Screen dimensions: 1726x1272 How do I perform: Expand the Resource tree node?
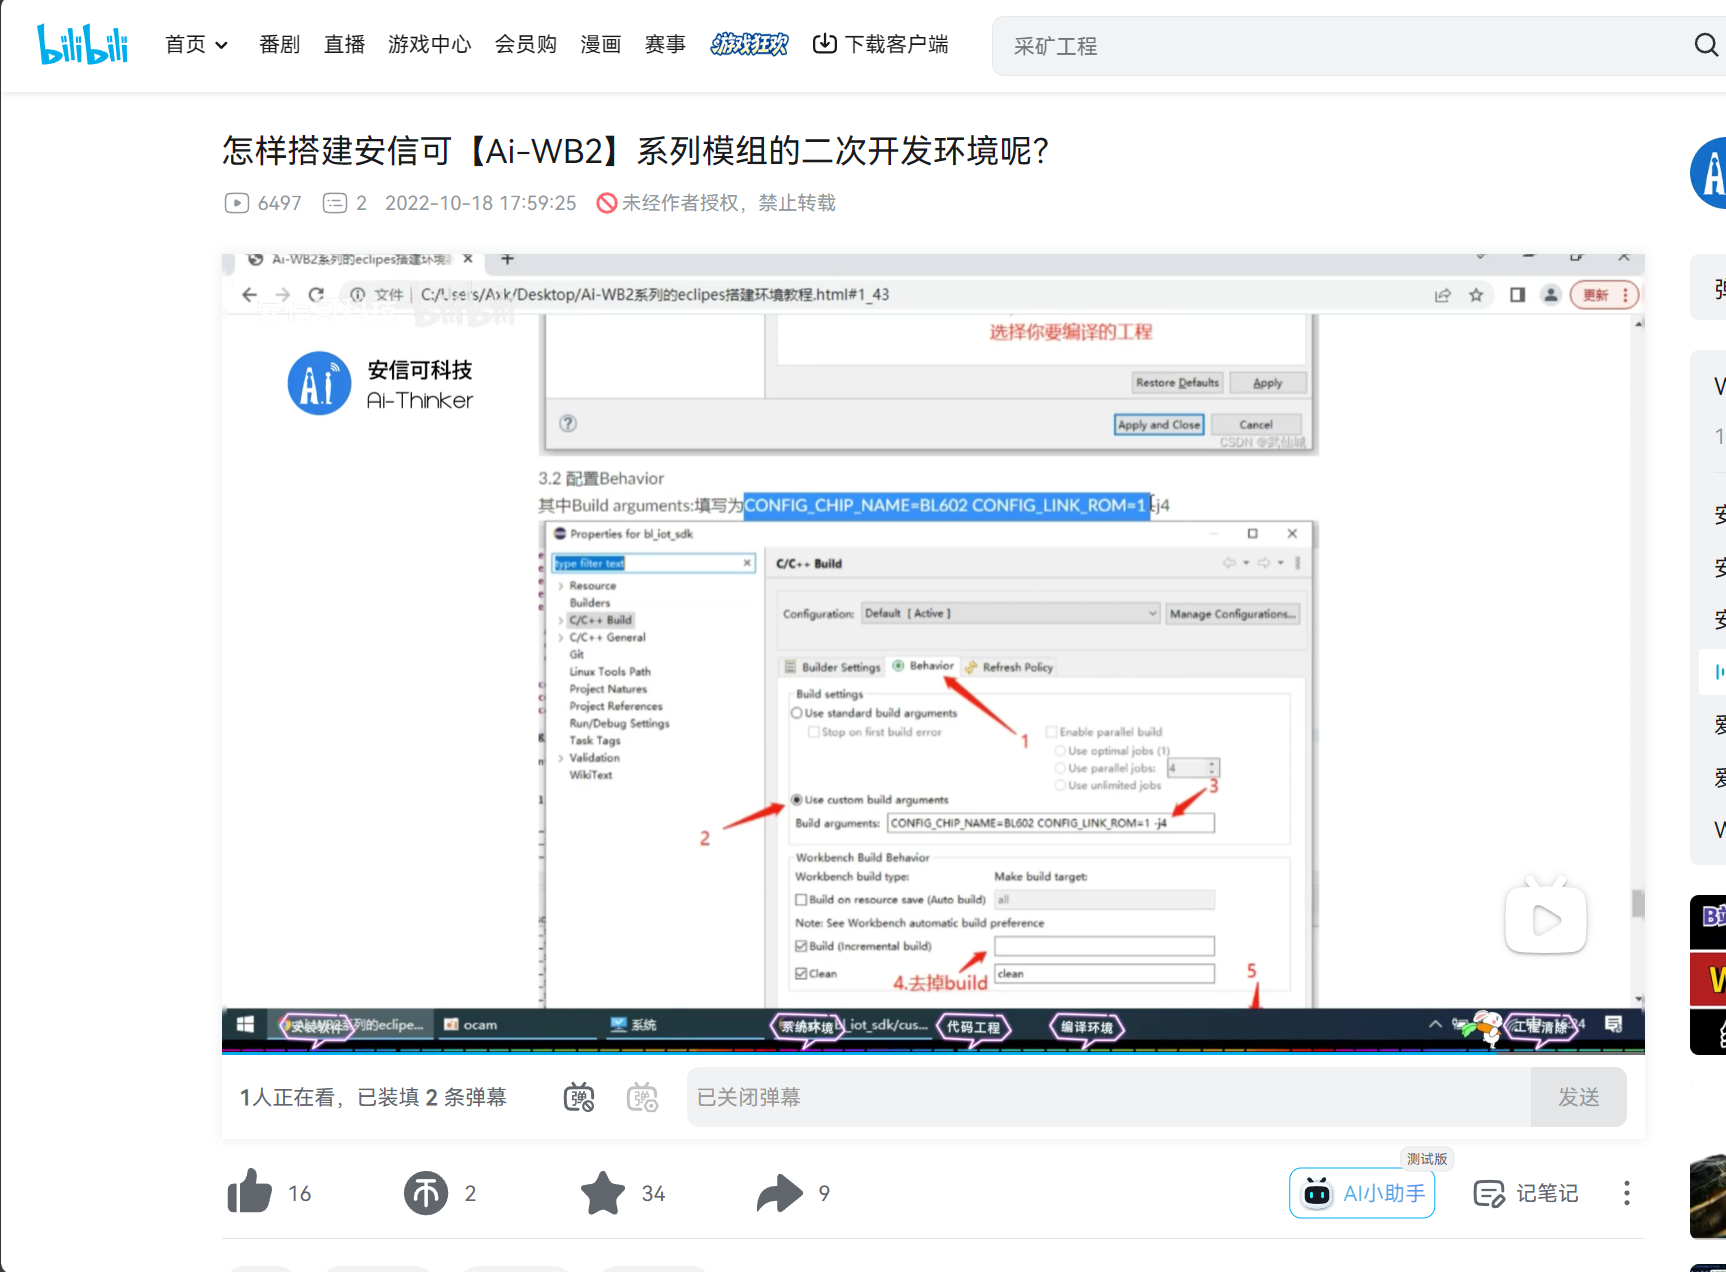click(561, 586)
